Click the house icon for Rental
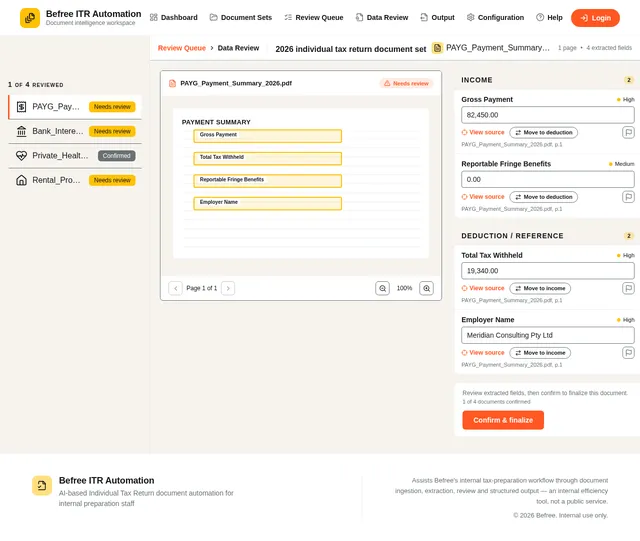The image size is (640, 541). point(21,180)
